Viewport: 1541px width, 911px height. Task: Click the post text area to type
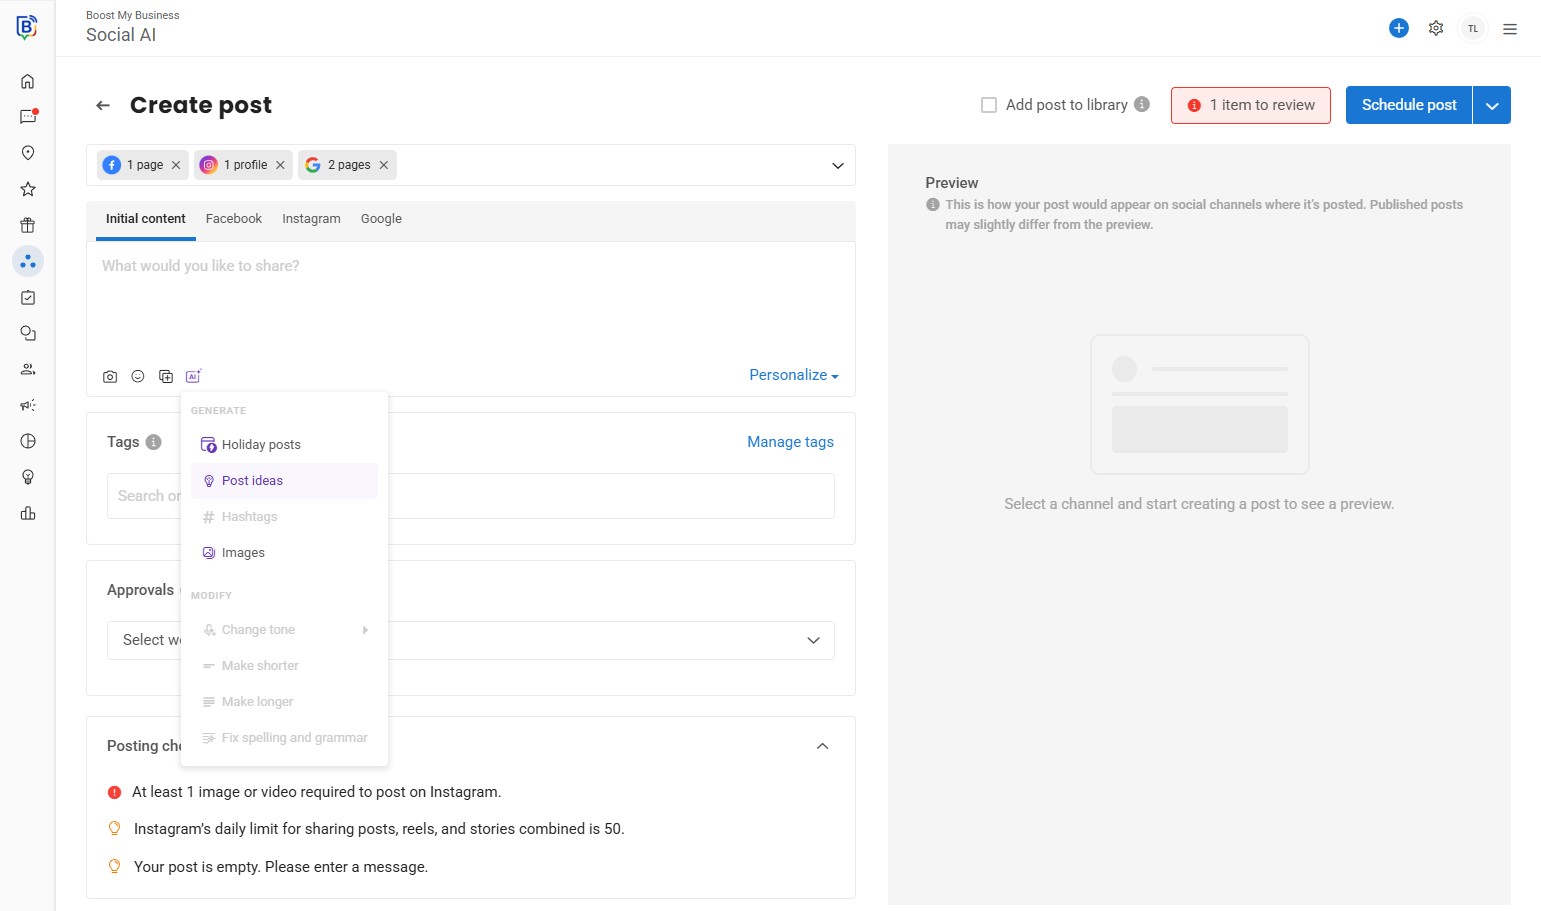(x=470, y=300)
